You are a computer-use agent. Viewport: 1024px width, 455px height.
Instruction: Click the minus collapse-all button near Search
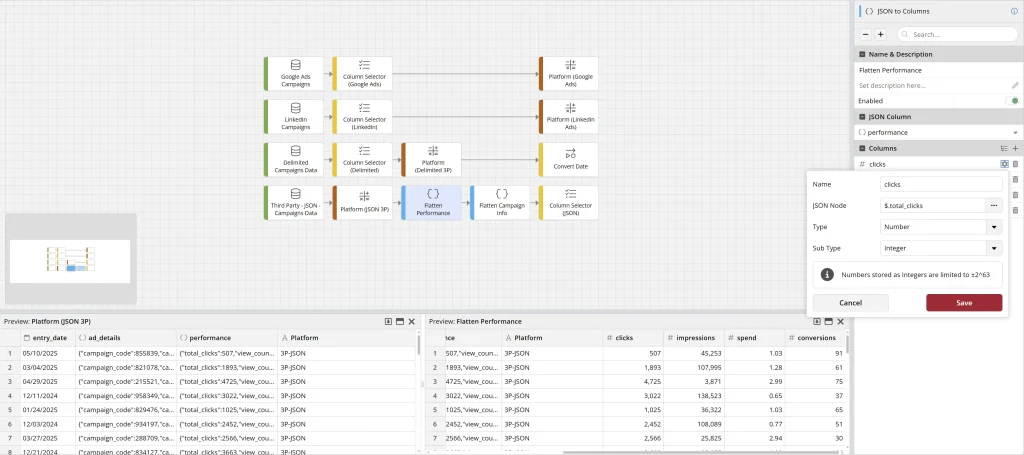tap(865, 35)
